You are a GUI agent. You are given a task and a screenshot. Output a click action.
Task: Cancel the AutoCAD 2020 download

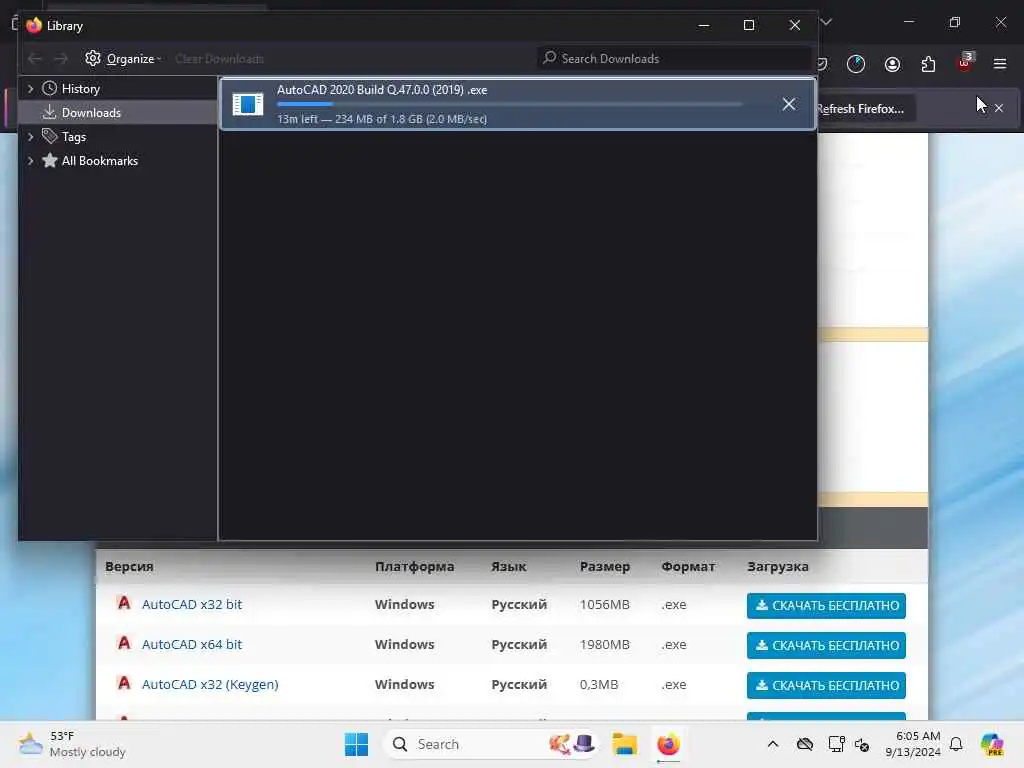pyautogui.click(x=789, y=104)
